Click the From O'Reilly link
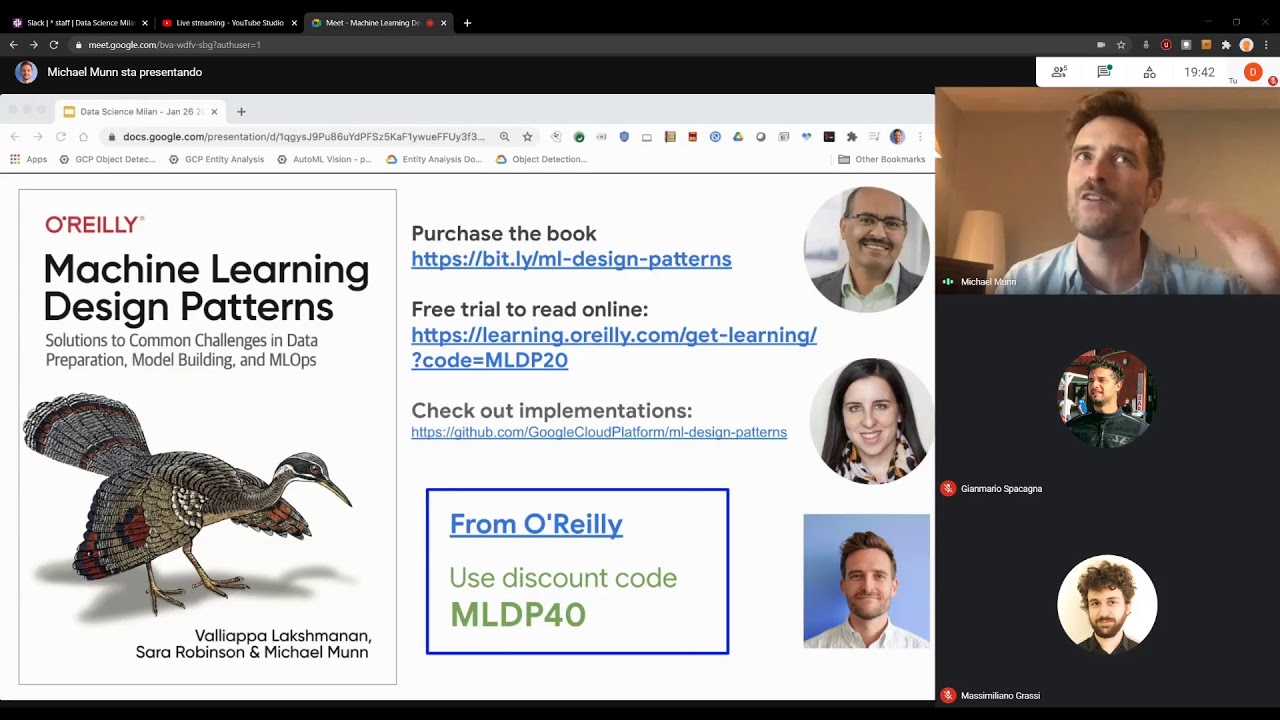 tap(536, 524)
